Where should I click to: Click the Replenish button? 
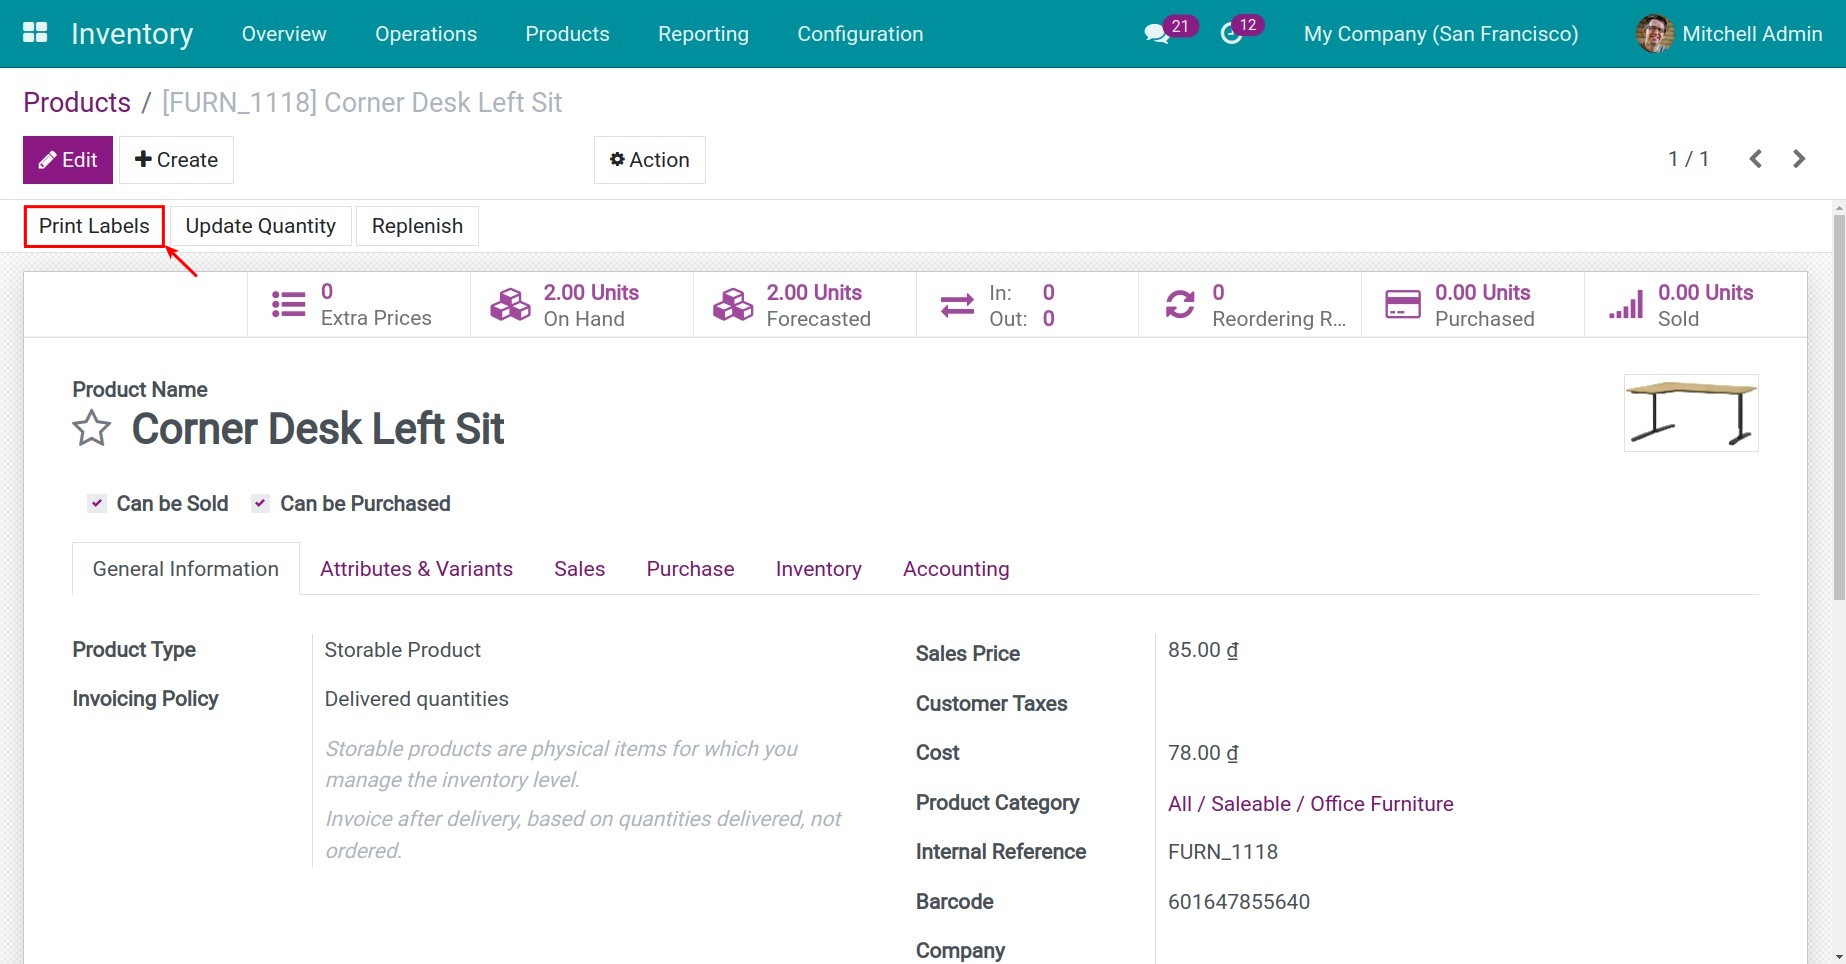click(417, 226)
